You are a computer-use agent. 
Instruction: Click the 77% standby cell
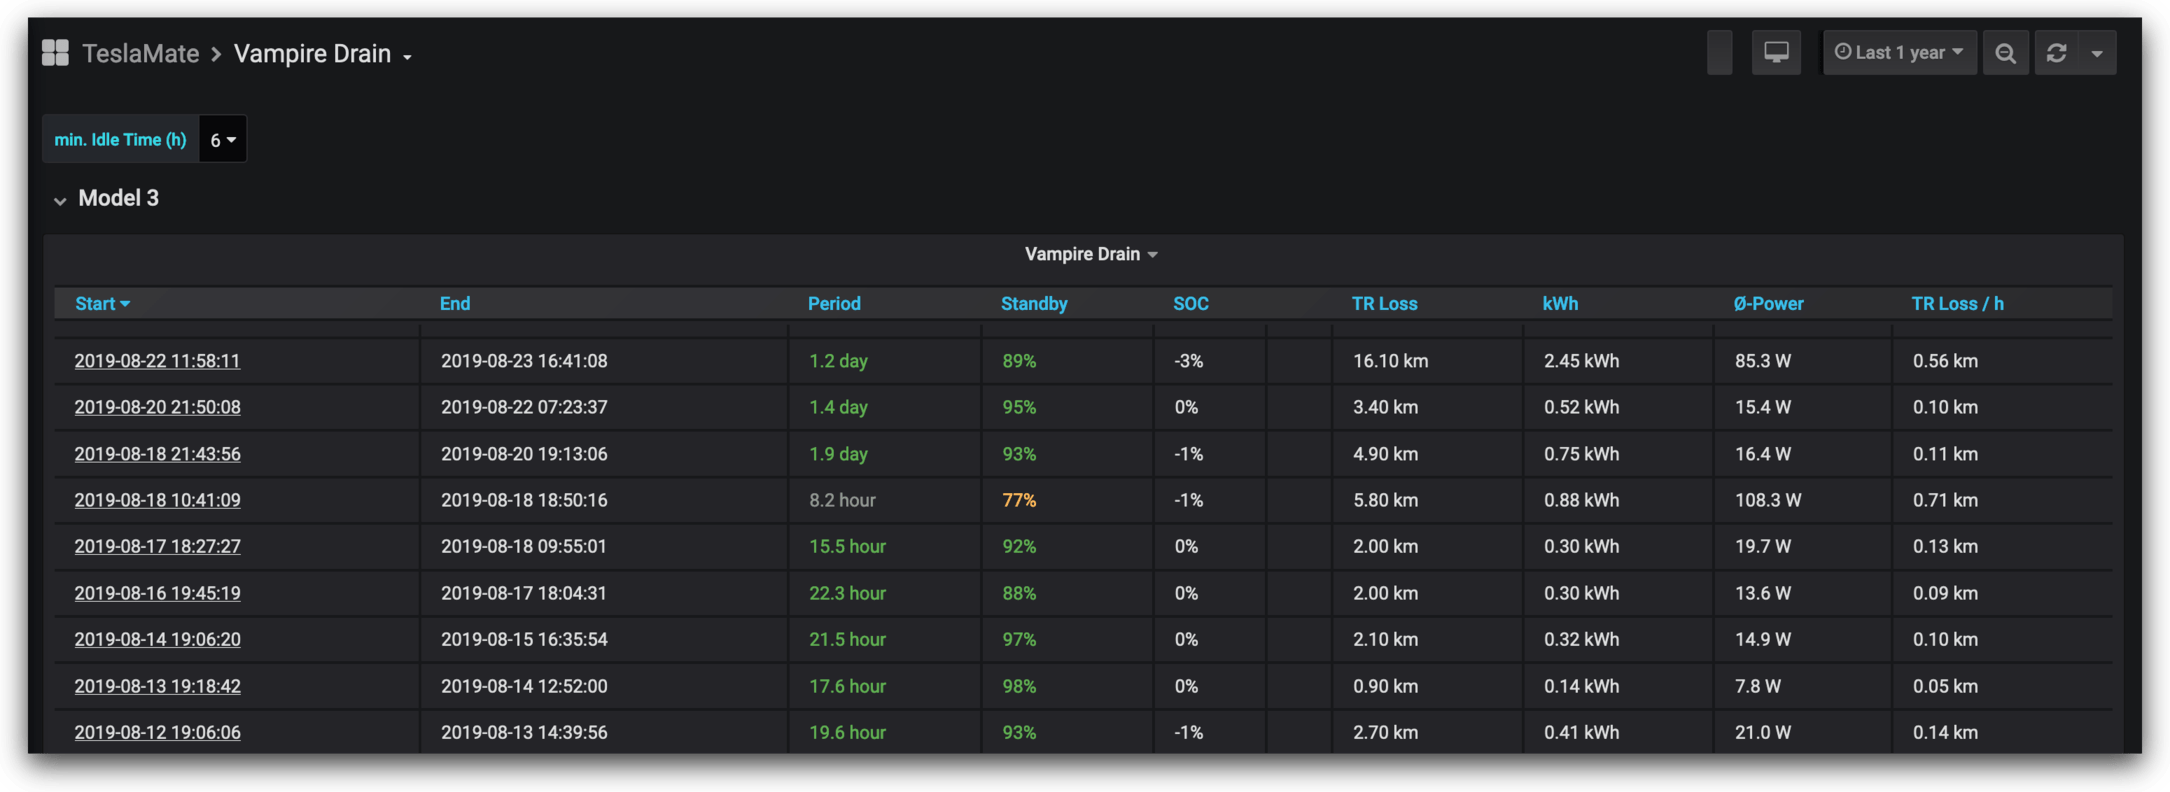click(1019, 500)
